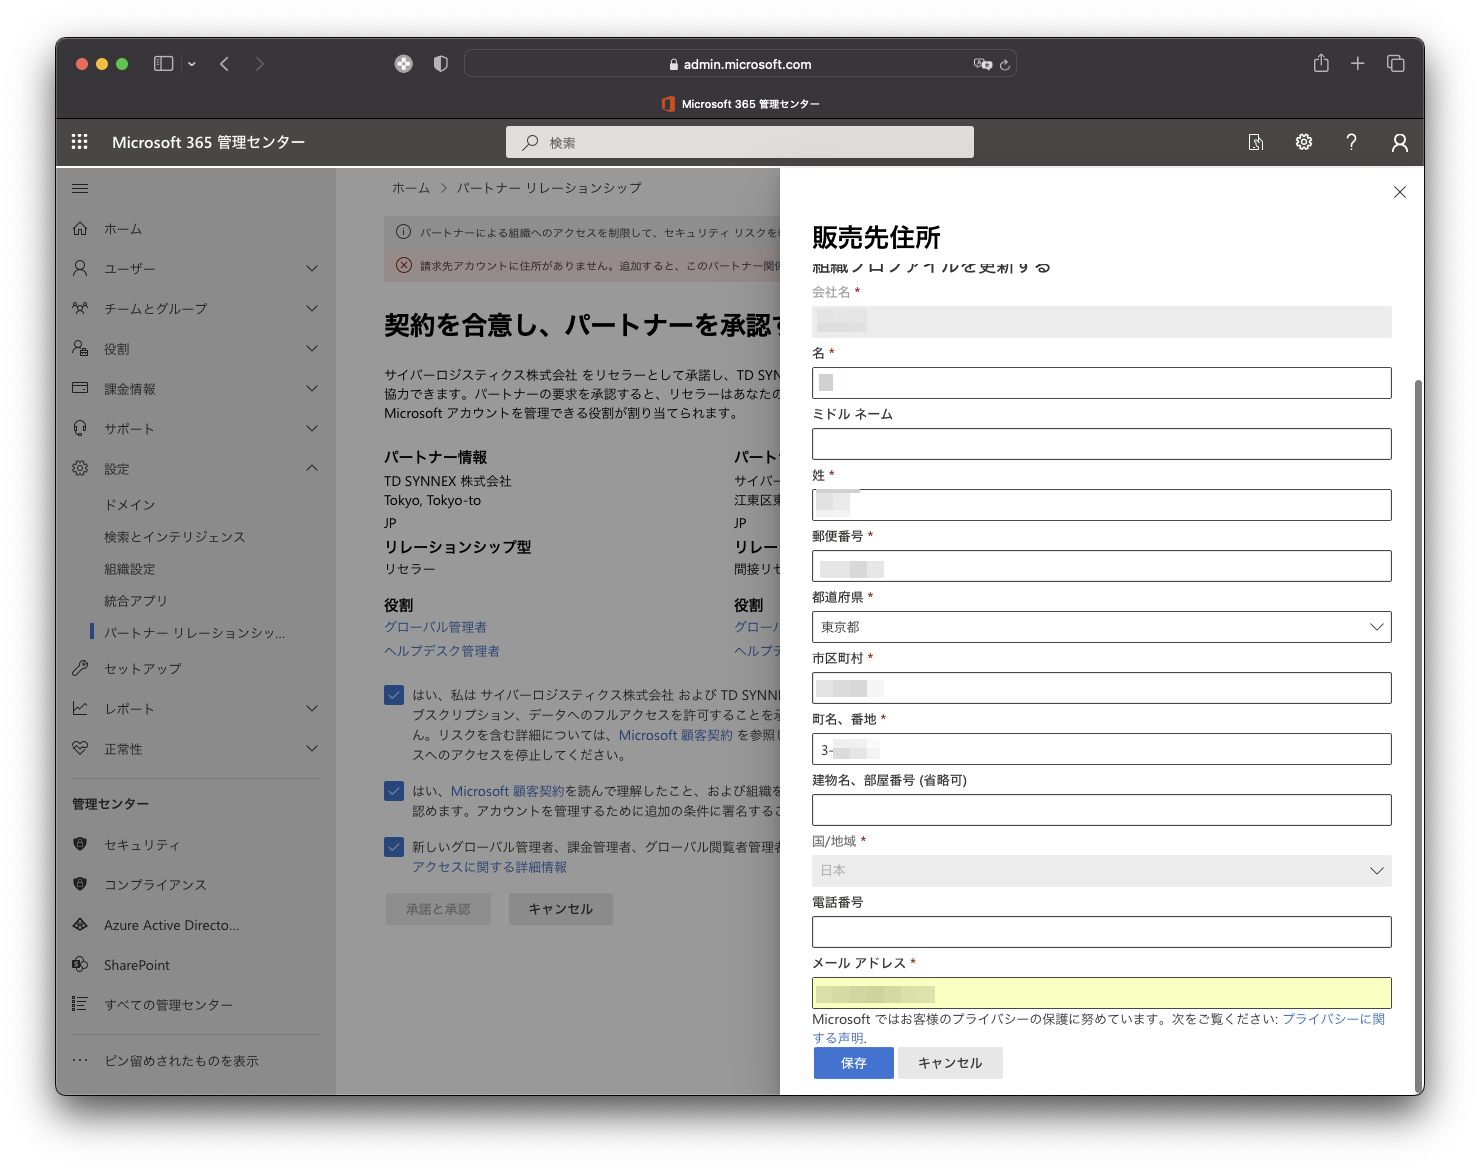Go back with Safari back arrow
Image resolution: width=1480 pixels, height=1169 pixels.
coord(225,64)
